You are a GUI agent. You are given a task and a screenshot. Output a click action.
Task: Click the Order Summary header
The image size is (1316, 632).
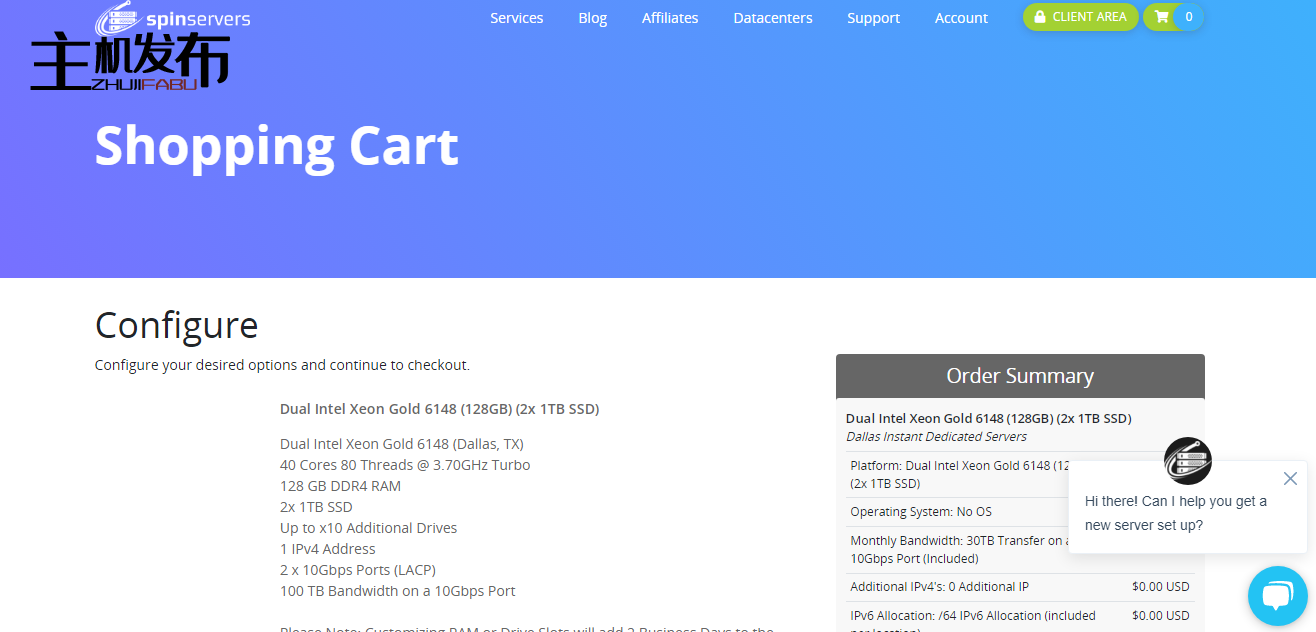tap(1020, 376)
